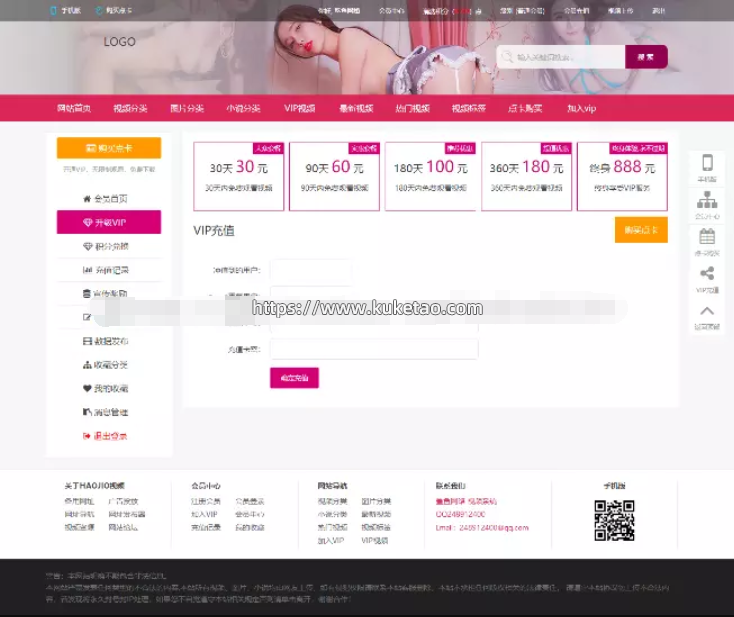Open 消息管理 in the member sidebar
This screenshot has height=617, width=734.
109,412
